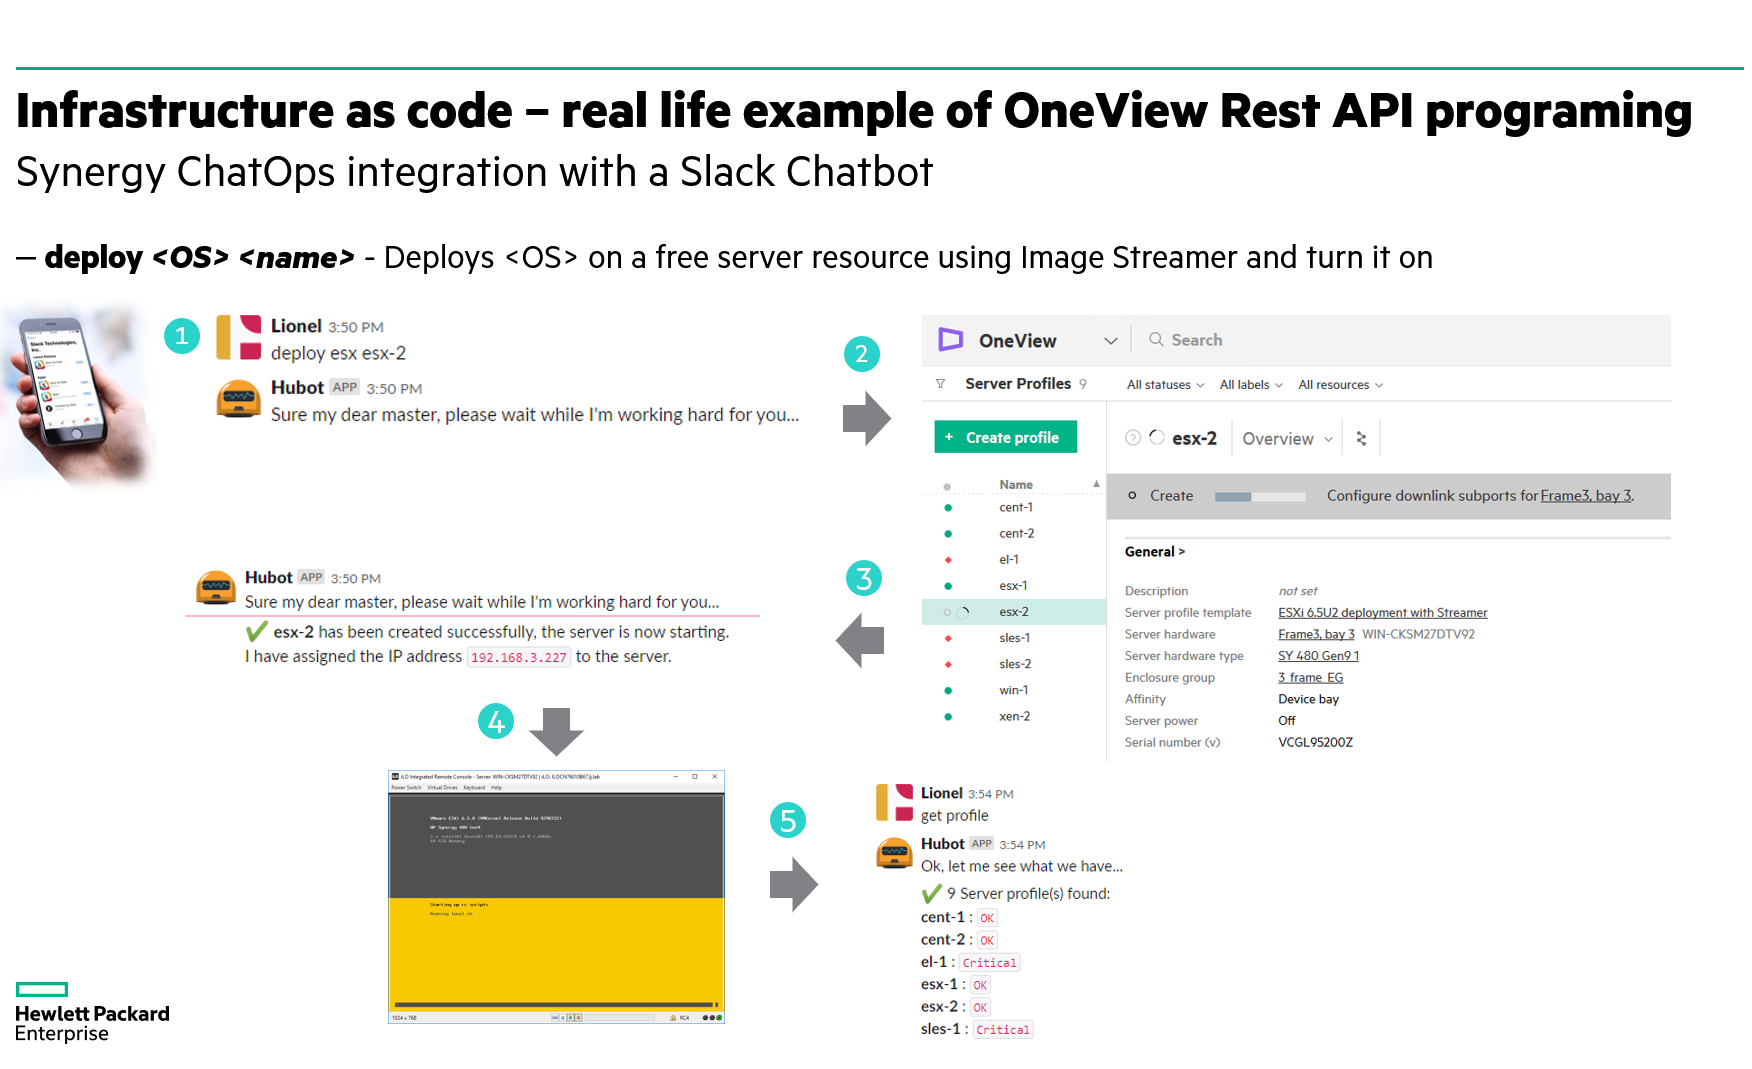Select the radio indicator on the esx-2 row
Viewport: 1752px width, 1069px height.
[947, 611]
